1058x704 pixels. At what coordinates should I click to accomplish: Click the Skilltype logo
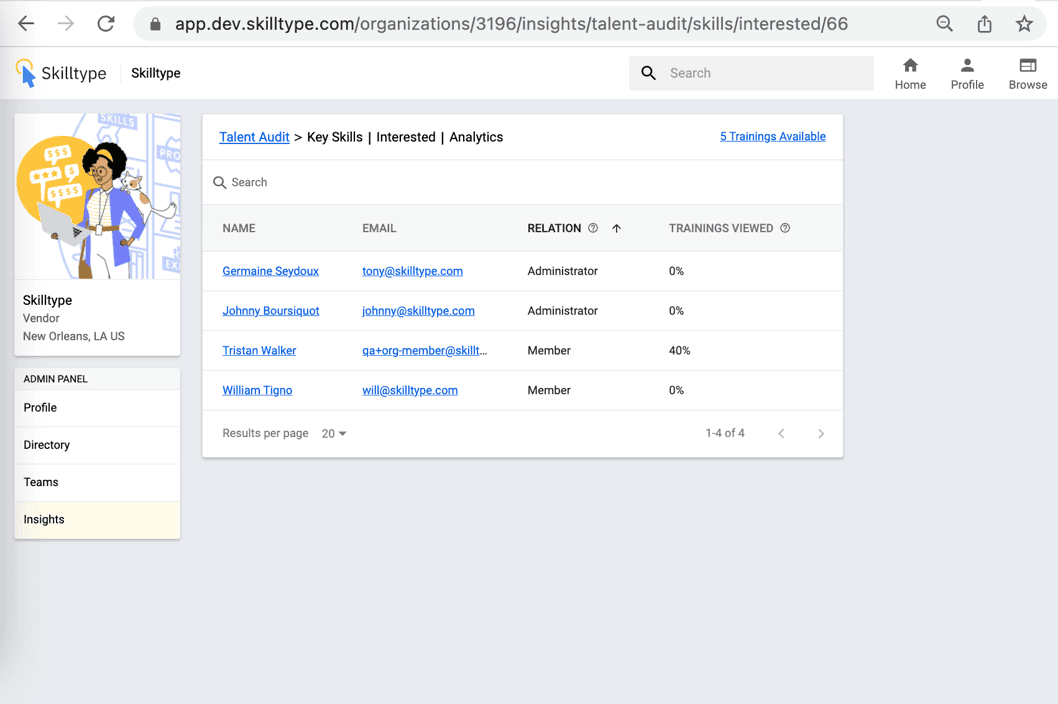click(x=61, y=73)
